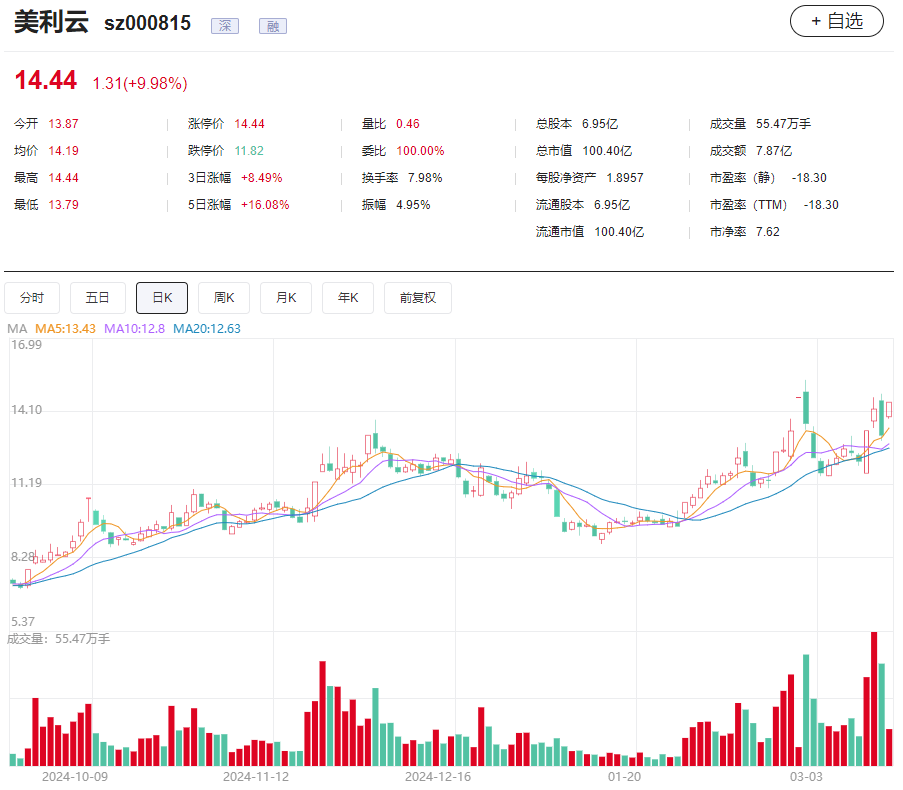Click the 16.99 price axis label
Screen dimensions: 903x790
pyautogui.click(x=26, y=345)
